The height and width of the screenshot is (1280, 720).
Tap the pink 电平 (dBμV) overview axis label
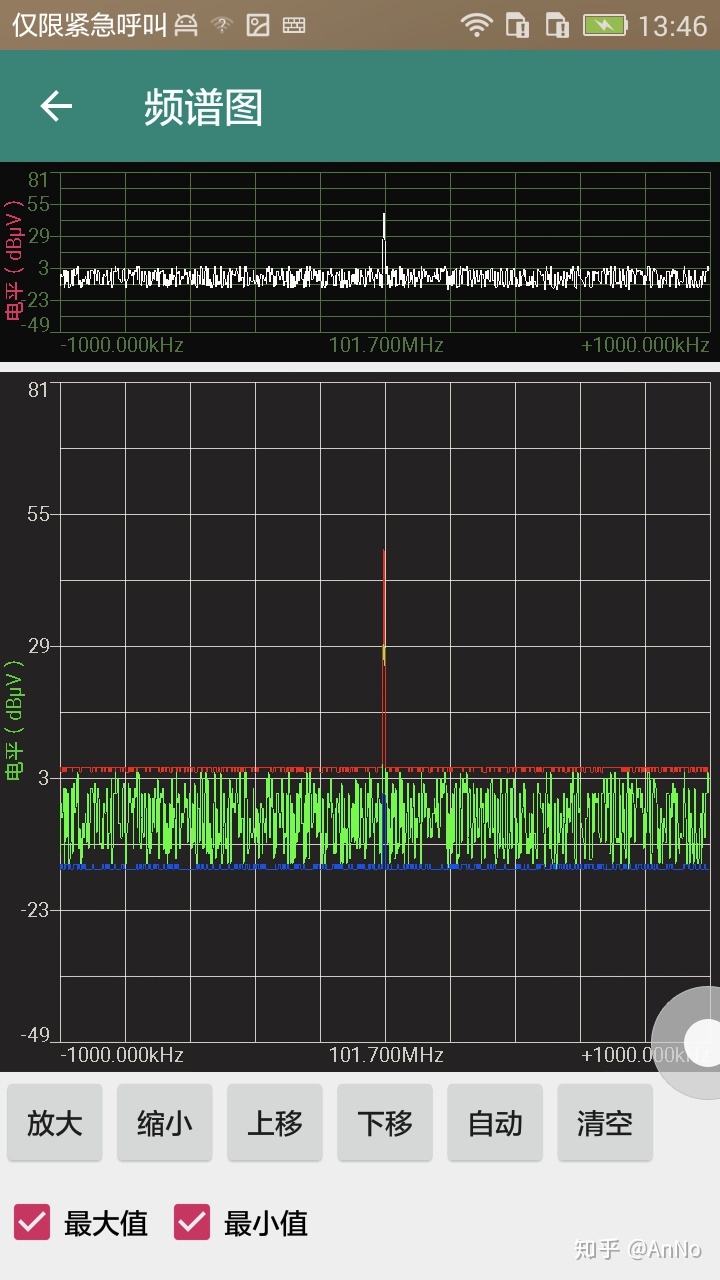click(x=14, y=260)
